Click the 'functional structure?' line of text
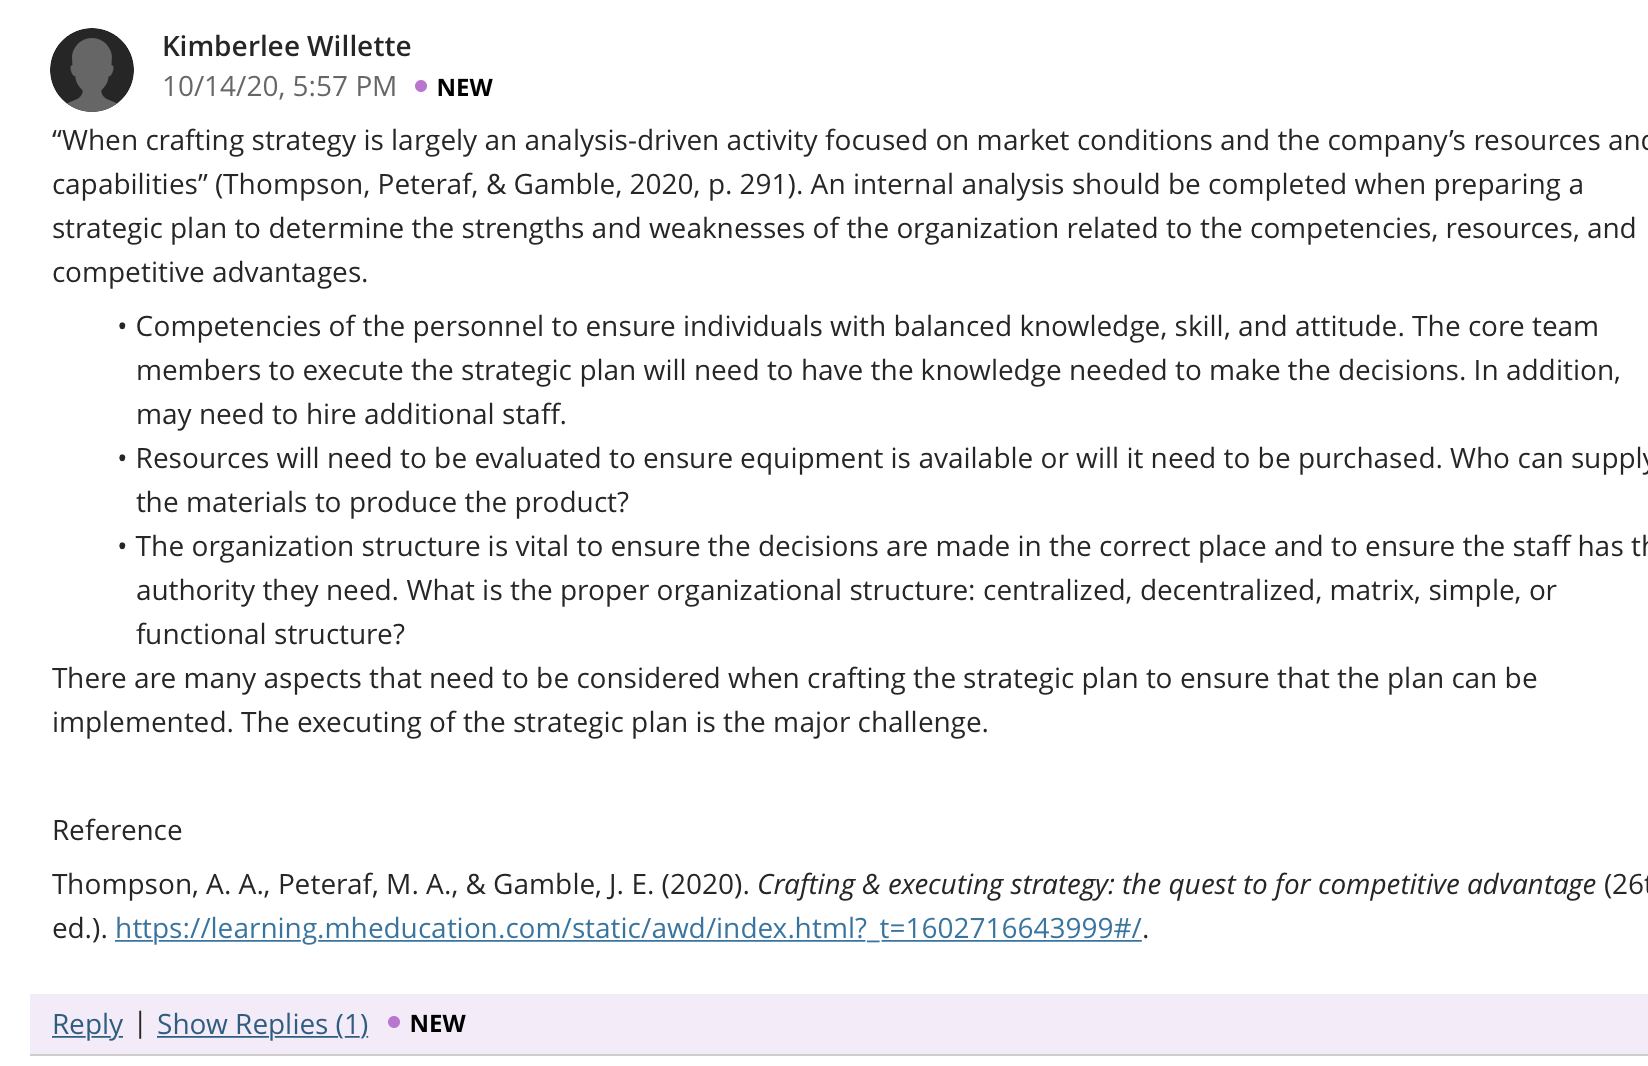Viewport: 1648px width, 1066px height. (x=271, y=634)
